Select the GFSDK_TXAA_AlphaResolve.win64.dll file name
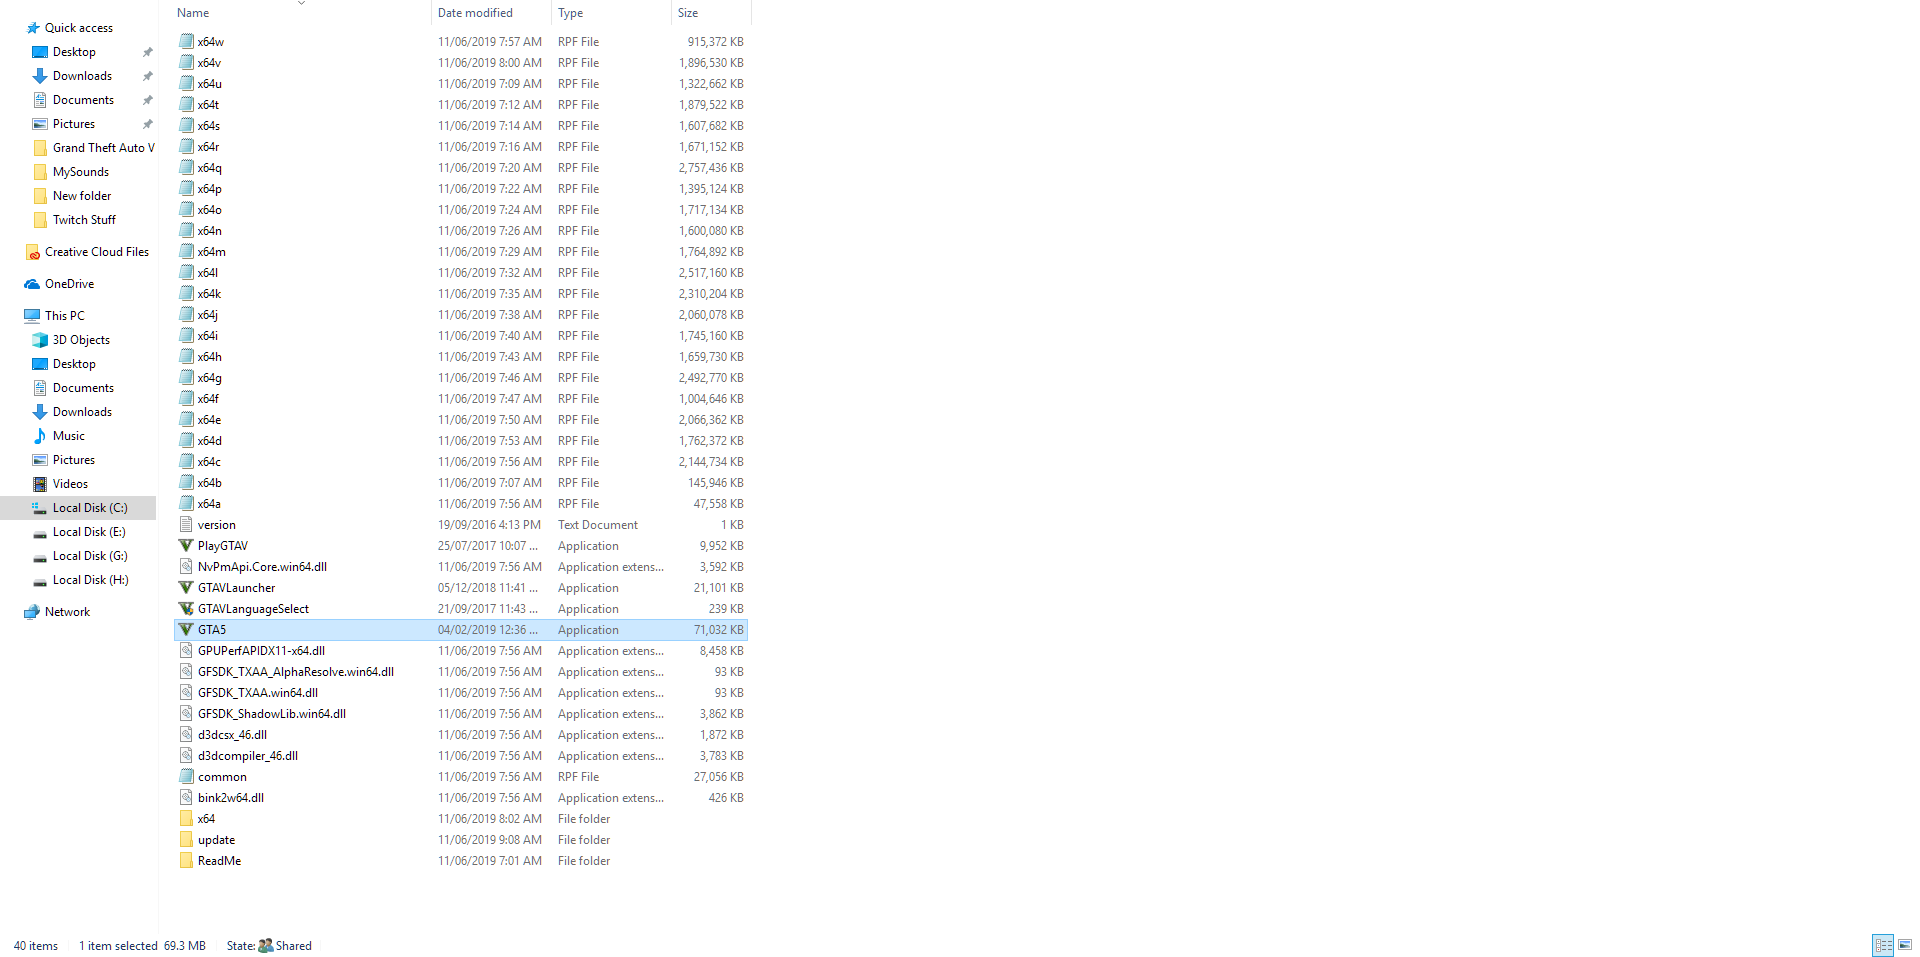 [x=296, y=672]
